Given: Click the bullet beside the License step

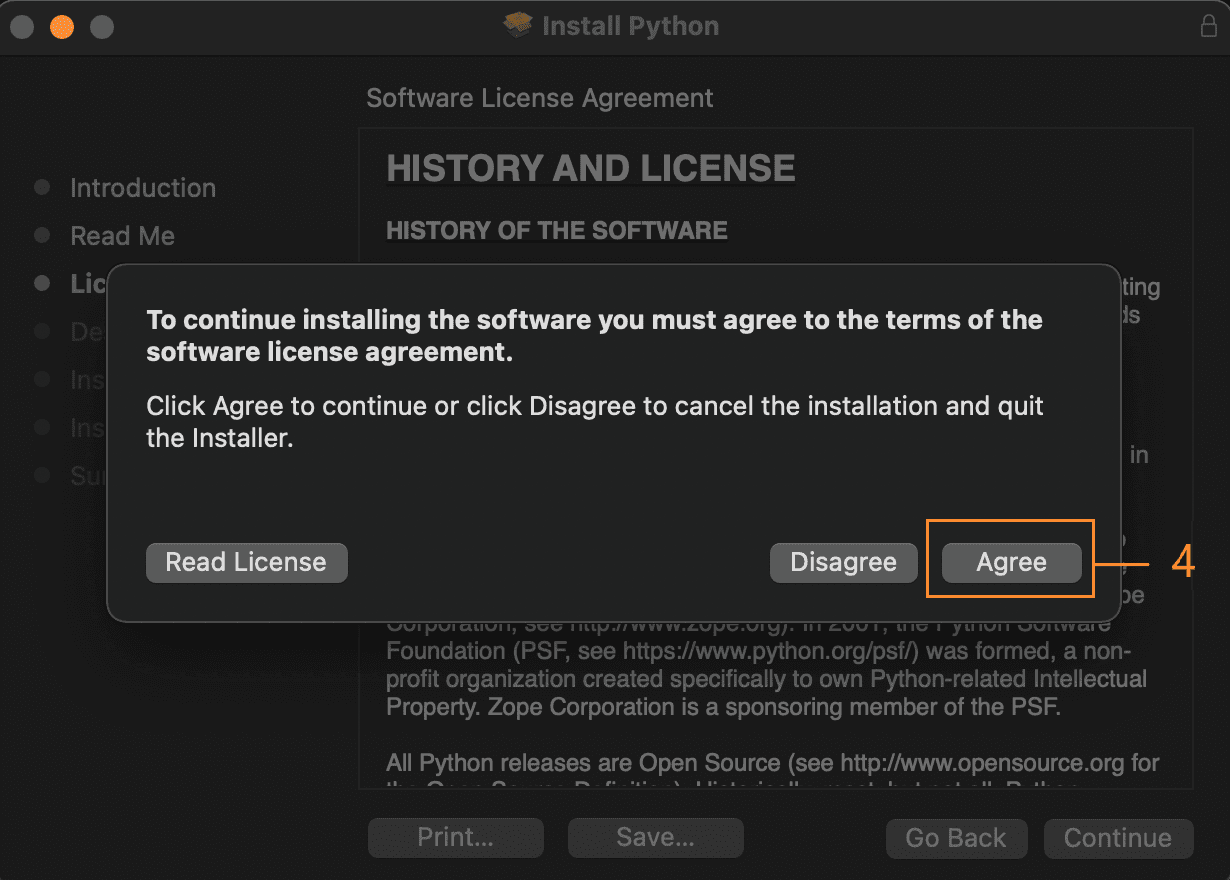Looking at the screenshot, I should click(x=42, y=284).
